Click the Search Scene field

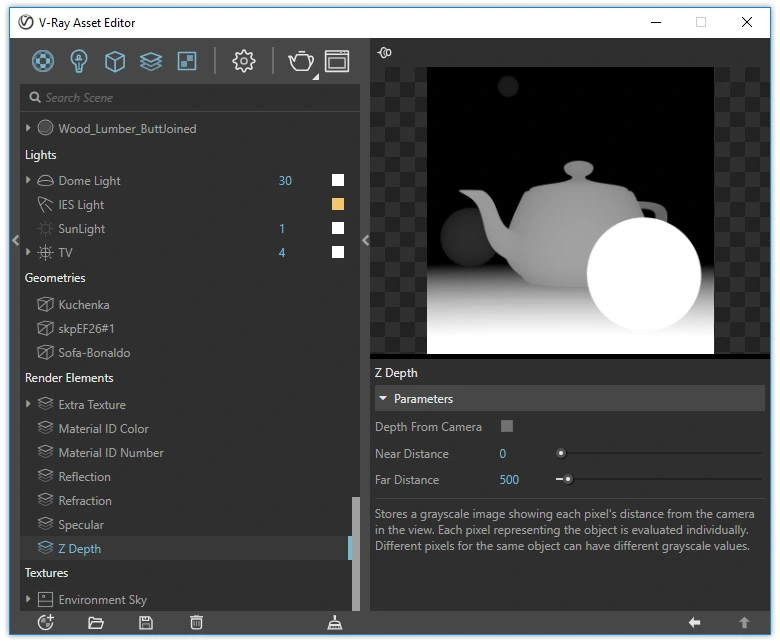190,97
